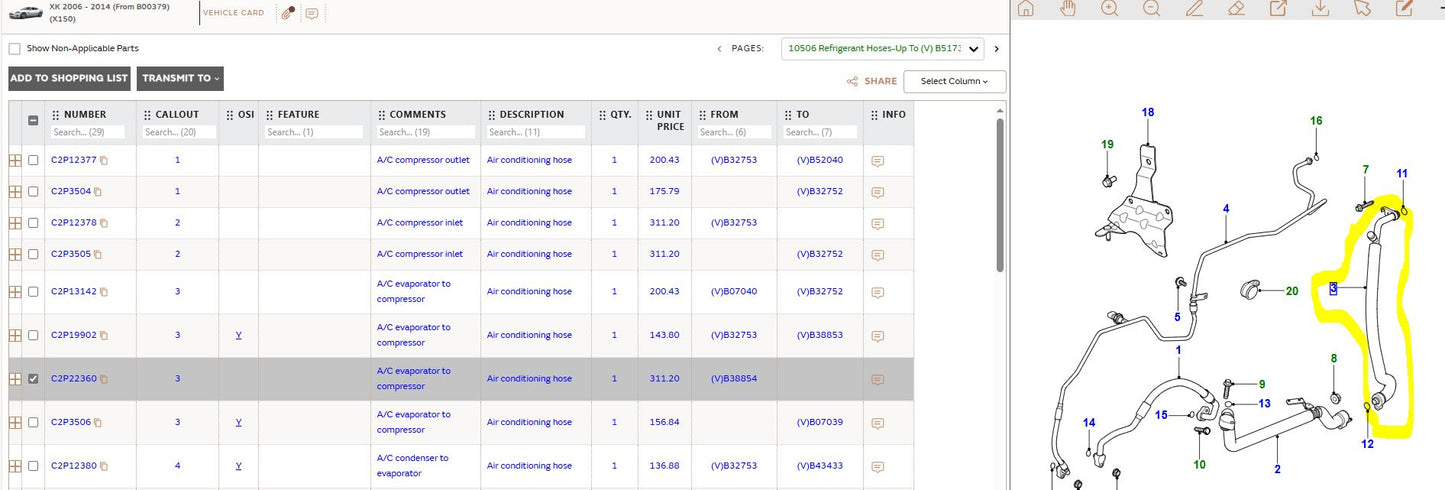This screenshot has width=1445, height=490.
Task: Open grid icon for C2P3506 row
Action: (x=15, y=422)
